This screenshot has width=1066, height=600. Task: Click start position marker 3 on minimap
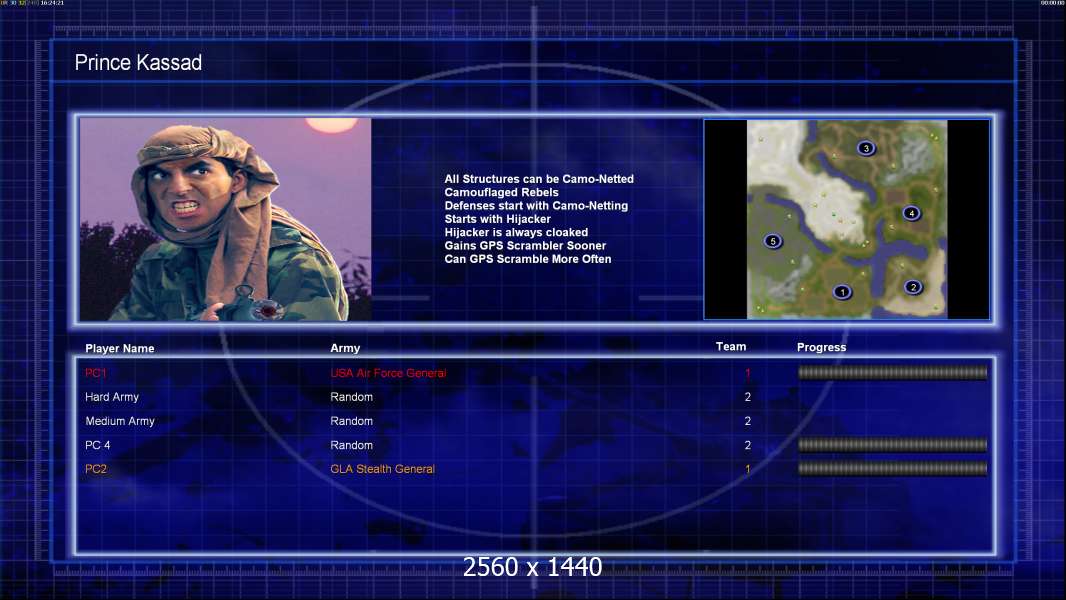(x=865, y=148)
